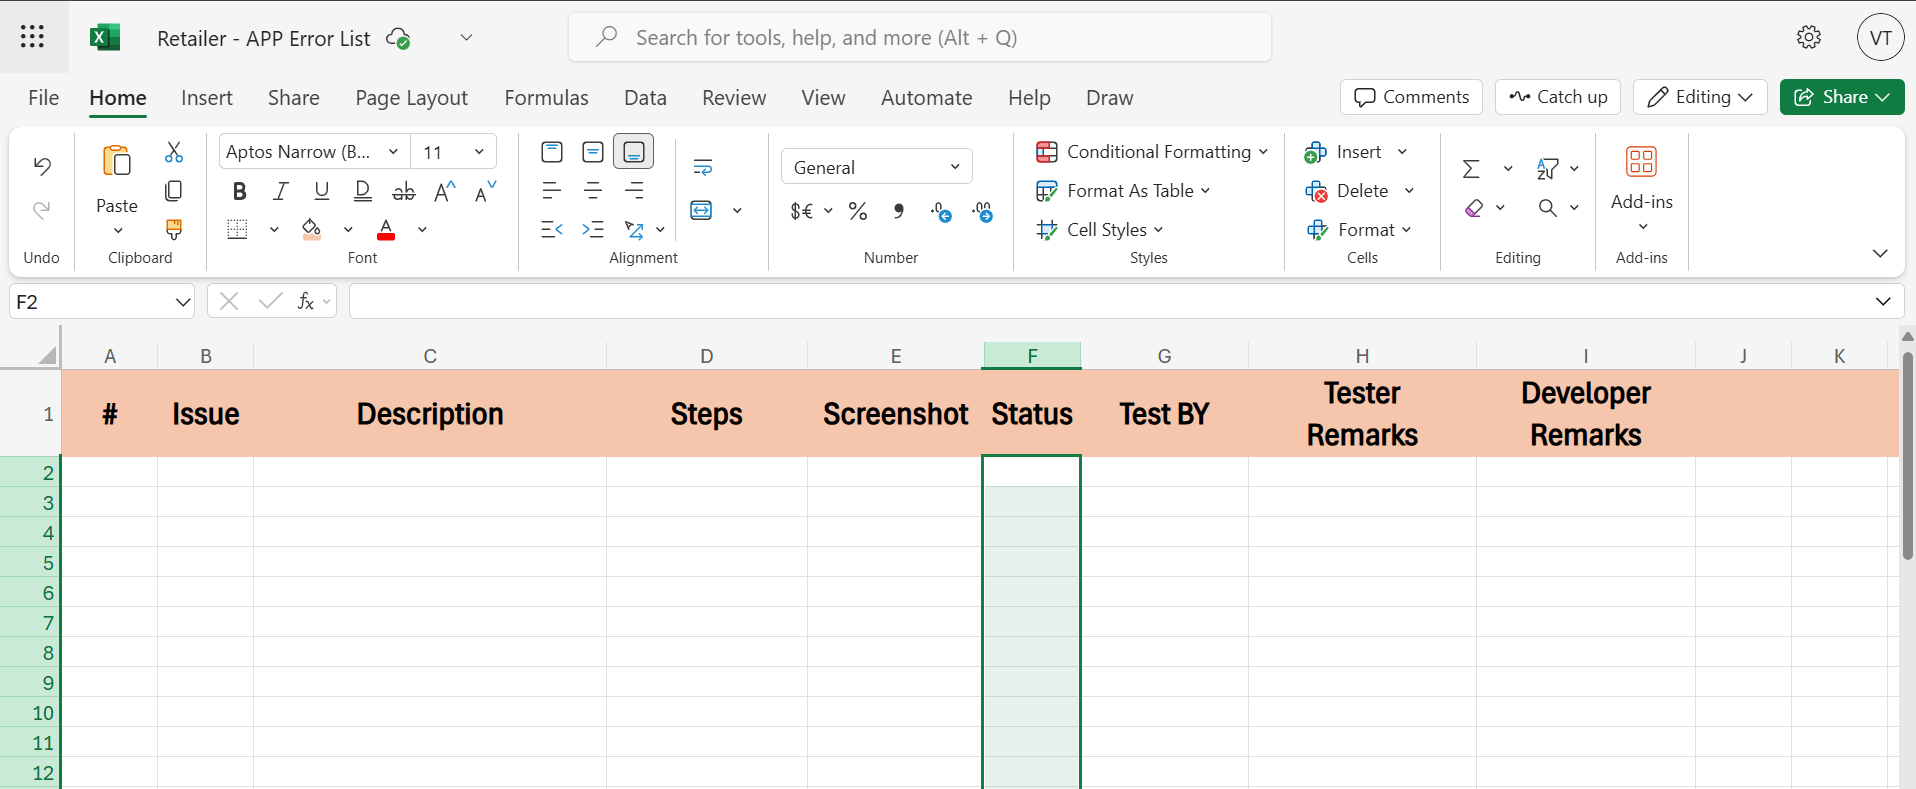1916x789 pixels.
Task: Apply the red font color swatch
Action: tap(386, 230)
